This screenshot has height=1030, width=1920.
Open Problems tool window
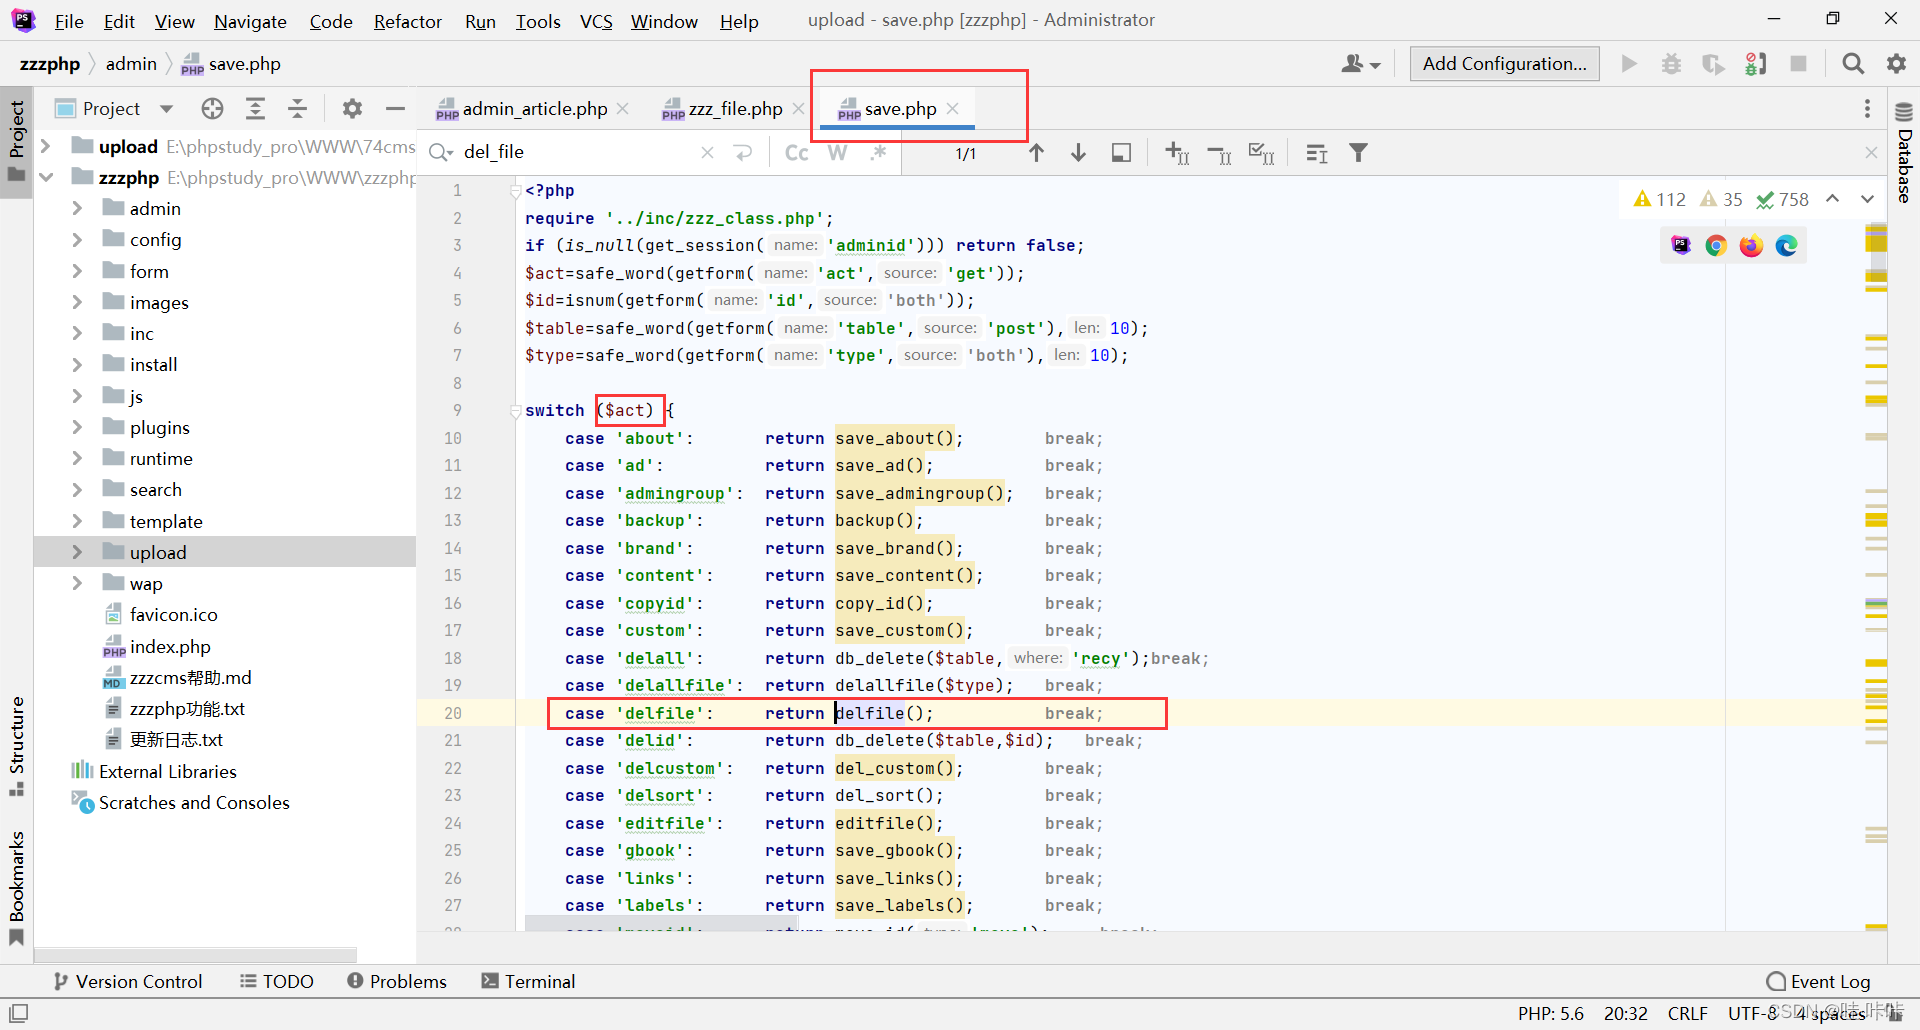tap(397, 981)
